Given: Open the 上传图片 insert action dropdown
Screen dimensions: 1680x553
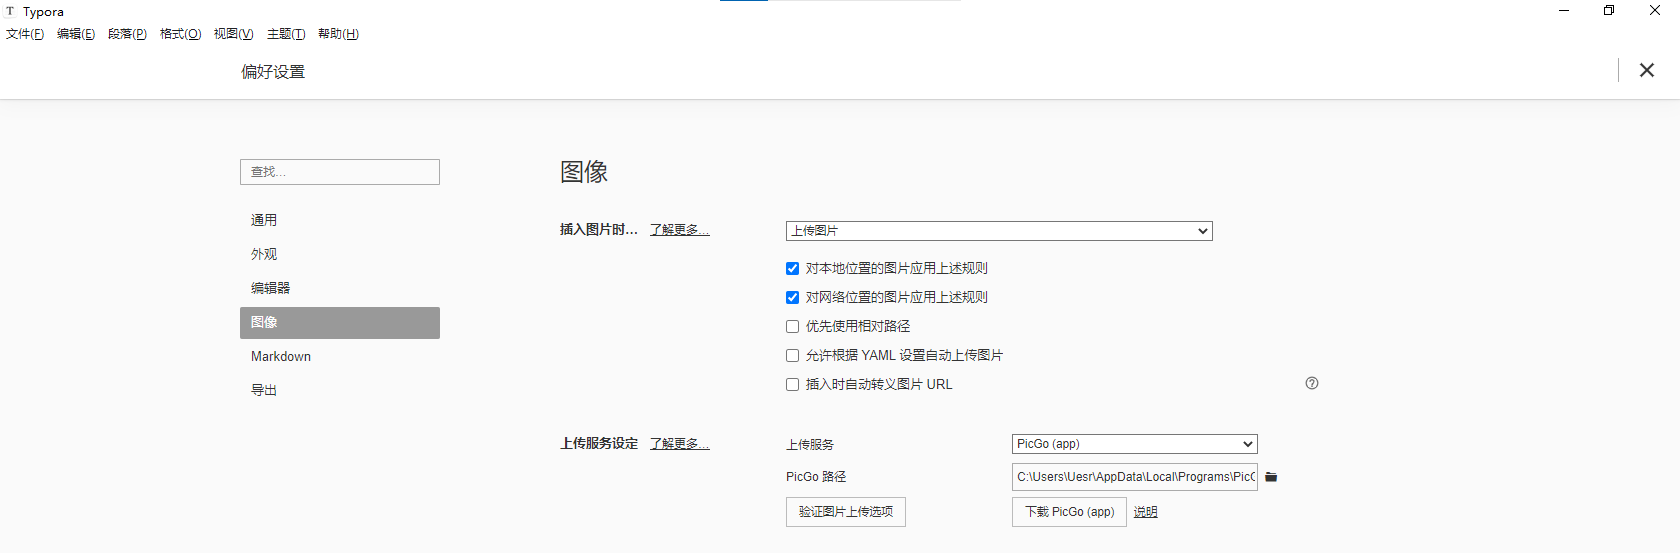Looking at the screenshot, I should [x=999, y=231].
